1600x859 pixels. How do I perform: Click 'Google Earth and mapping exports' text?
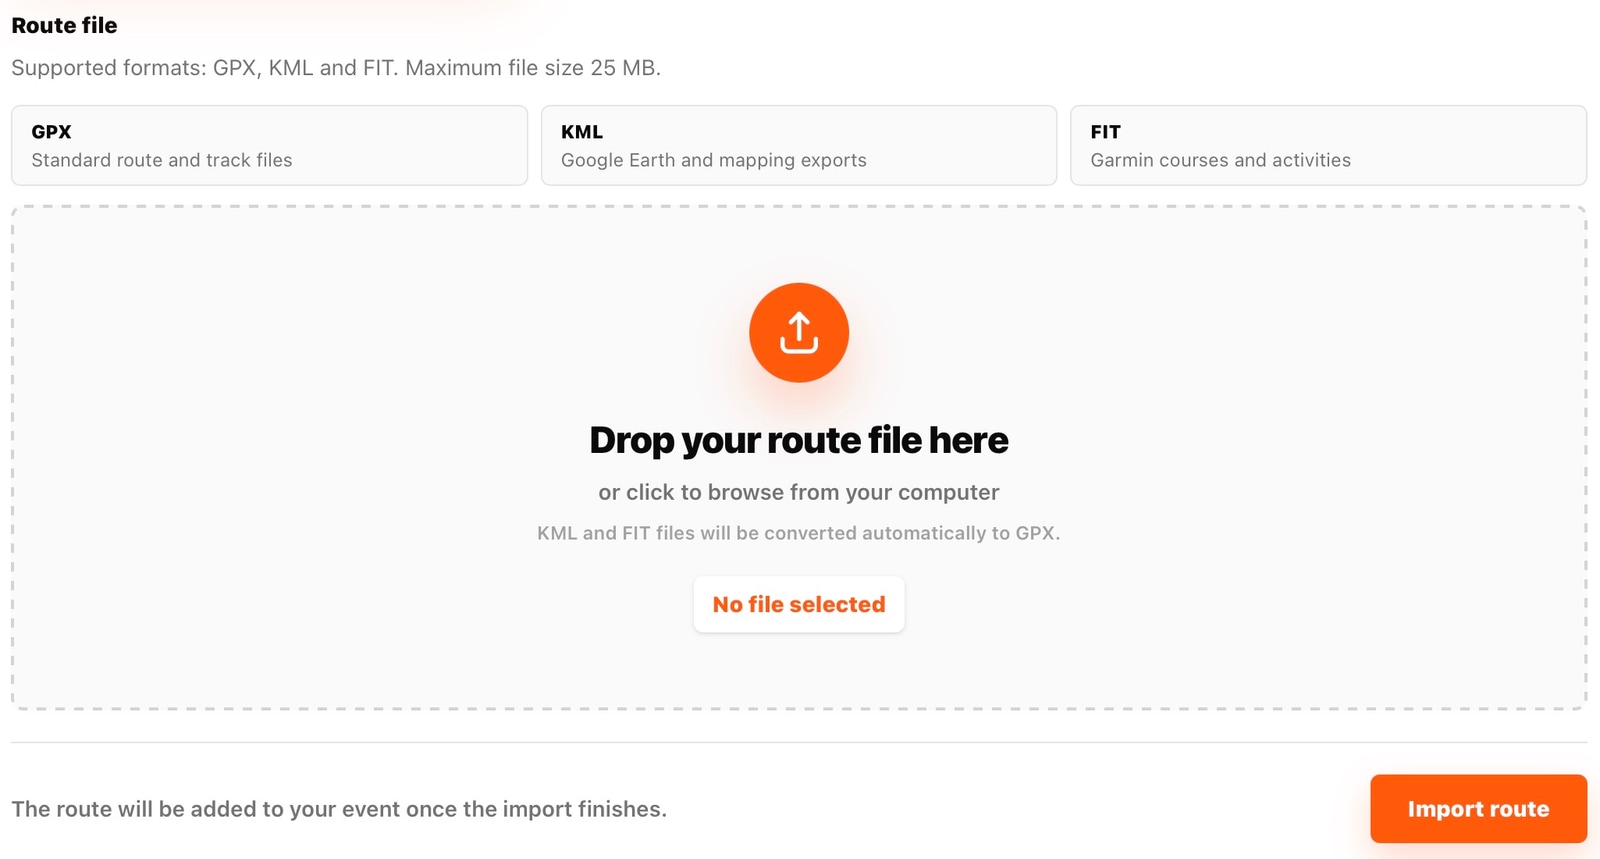point(714,160)
